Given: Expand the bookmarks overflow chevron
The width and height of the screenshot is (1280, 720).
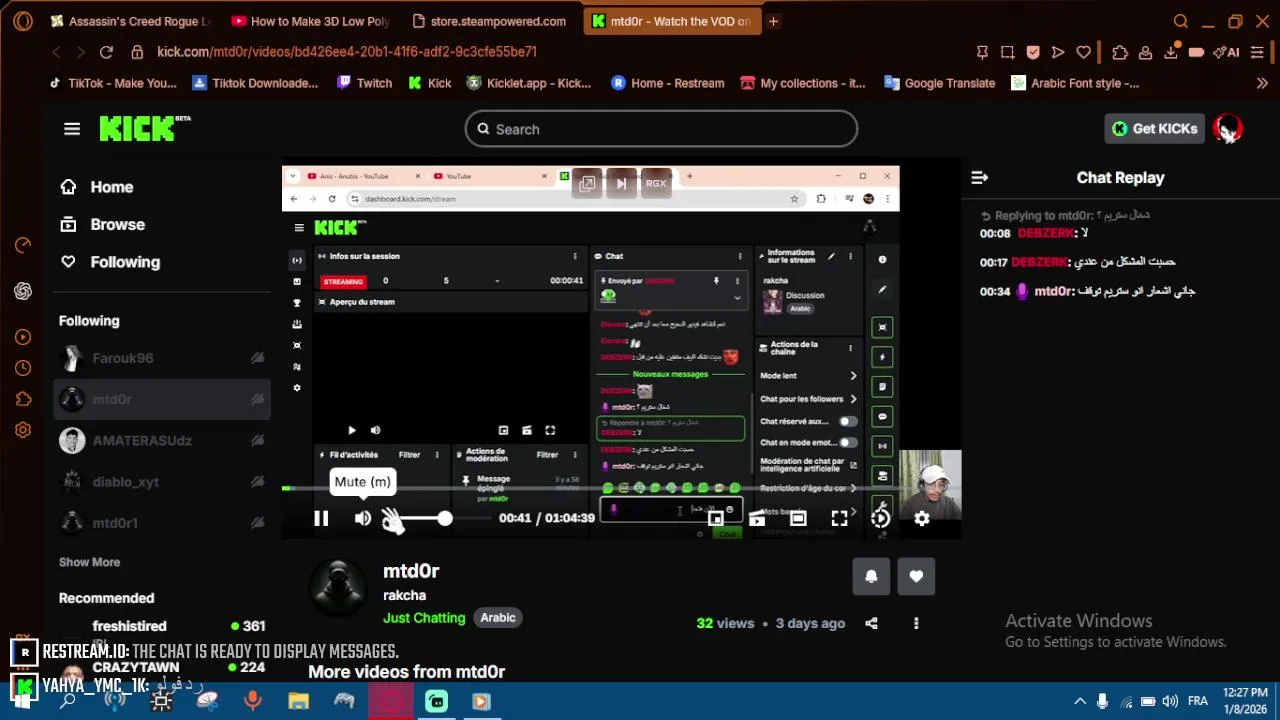Looking at the screenshot, I should [x=1262, y=83].
